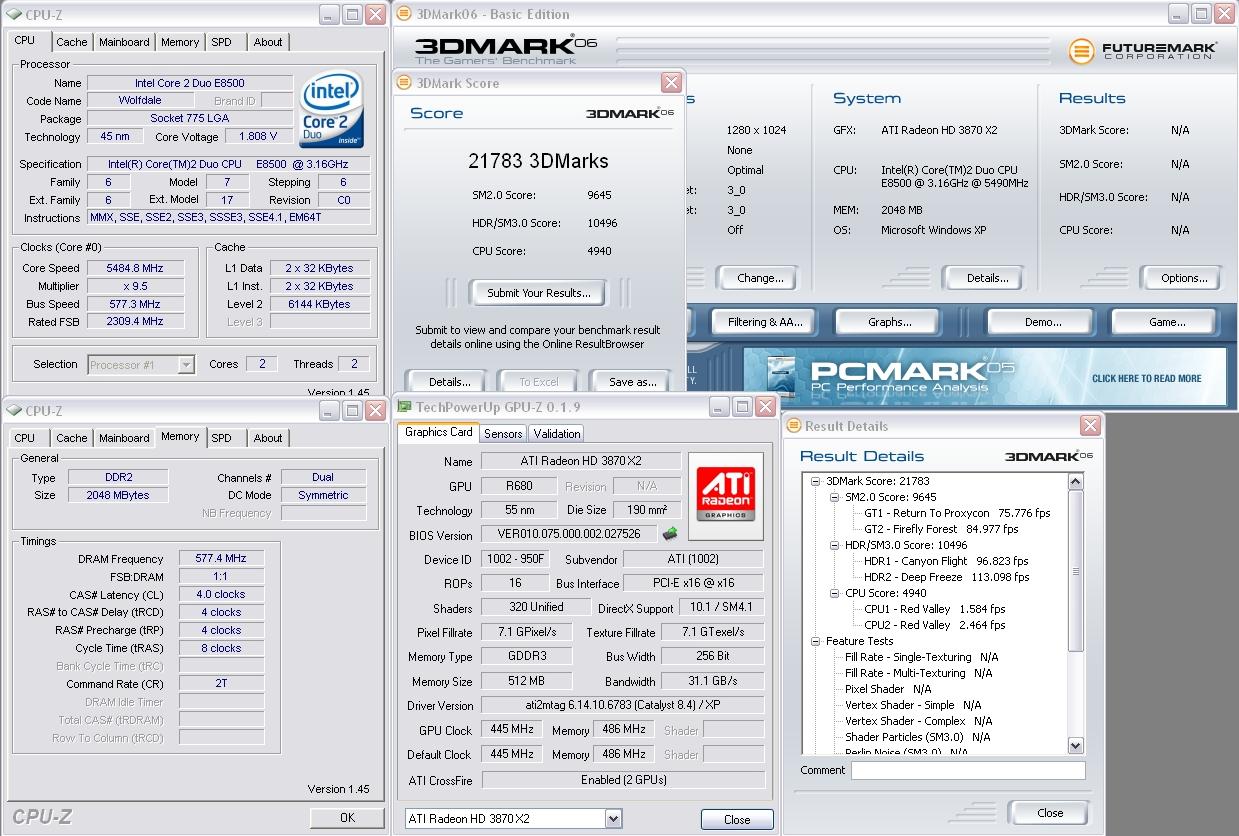Screen dimensions: 1239x836
Task: Open Options... under Results
Action: click(1184, 278)
